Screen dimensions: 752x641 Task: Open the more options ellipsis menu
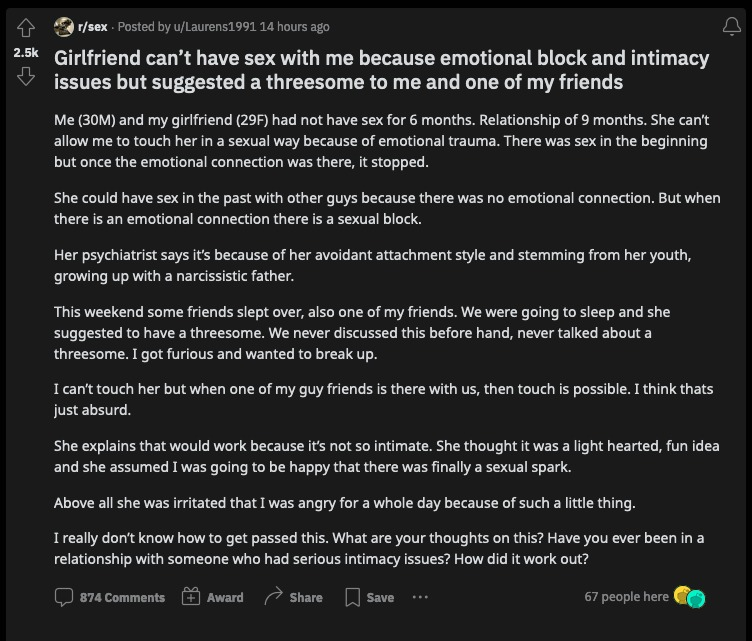420,597
